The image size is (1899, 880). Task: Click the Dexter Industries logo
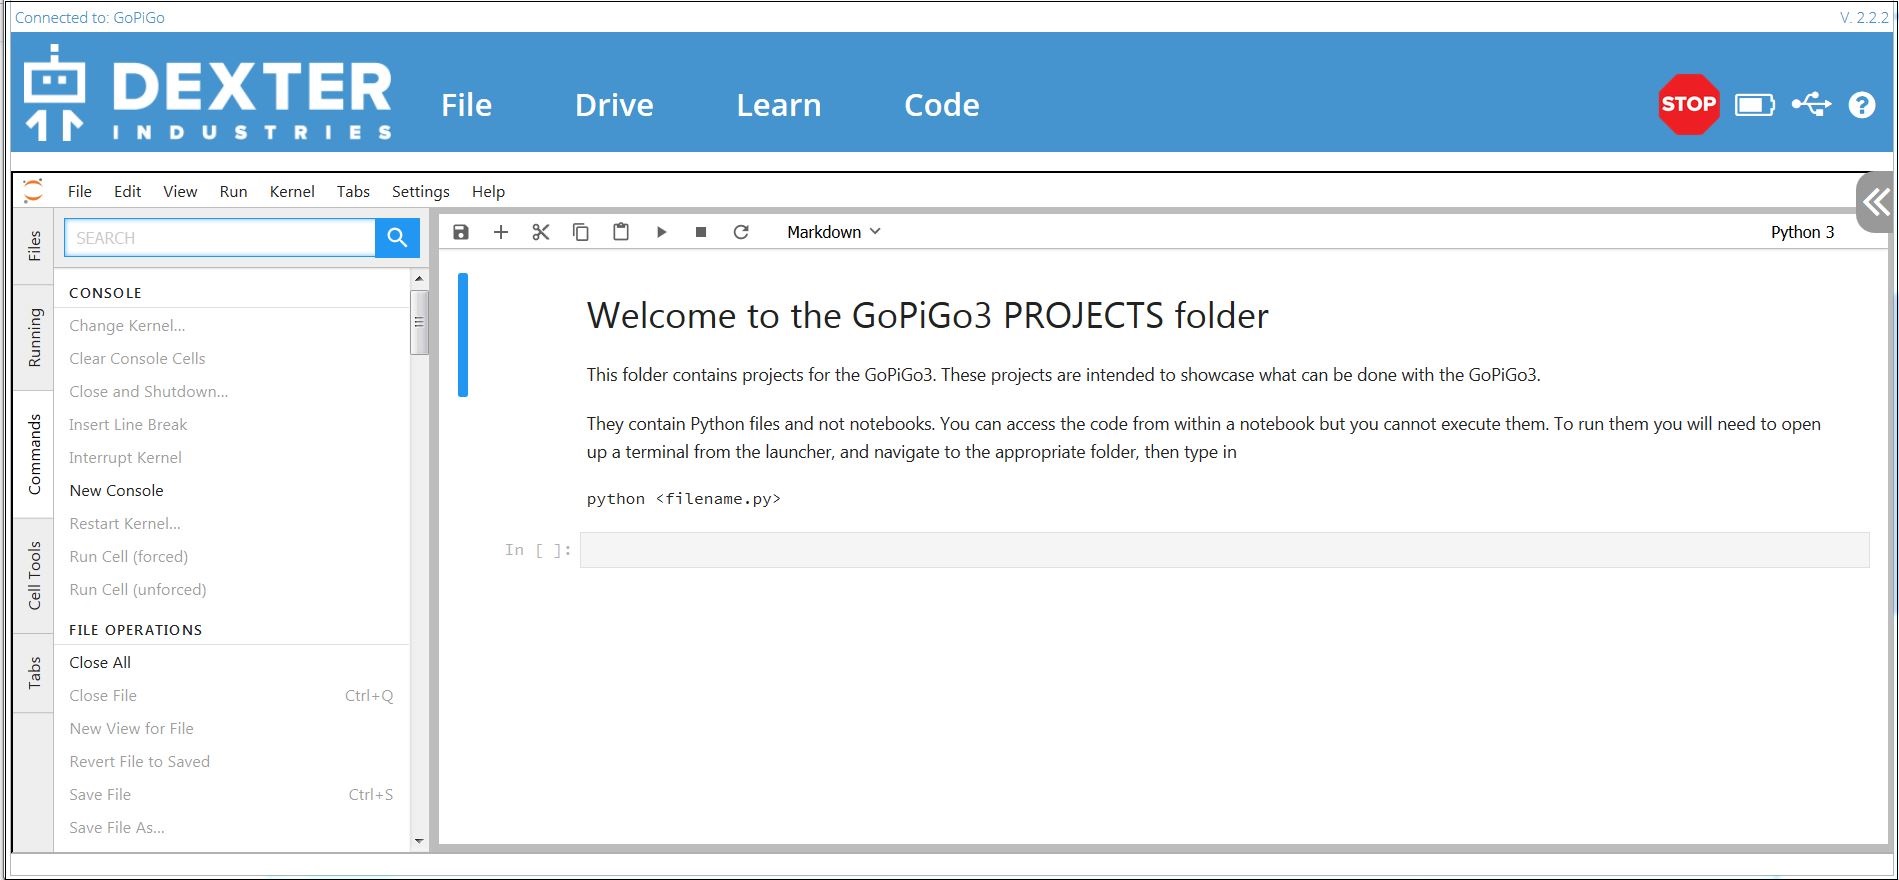coord(207,92)
